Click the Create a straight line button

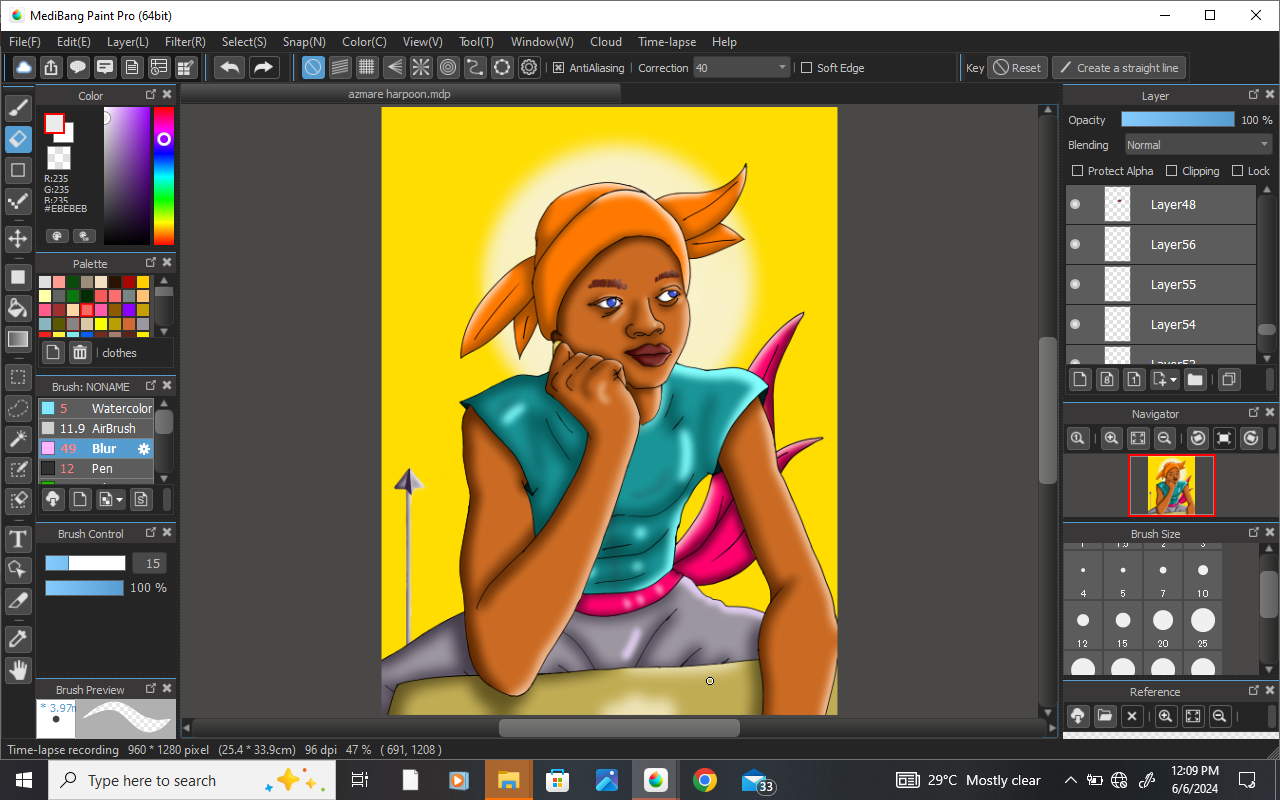coord(1118,68)
